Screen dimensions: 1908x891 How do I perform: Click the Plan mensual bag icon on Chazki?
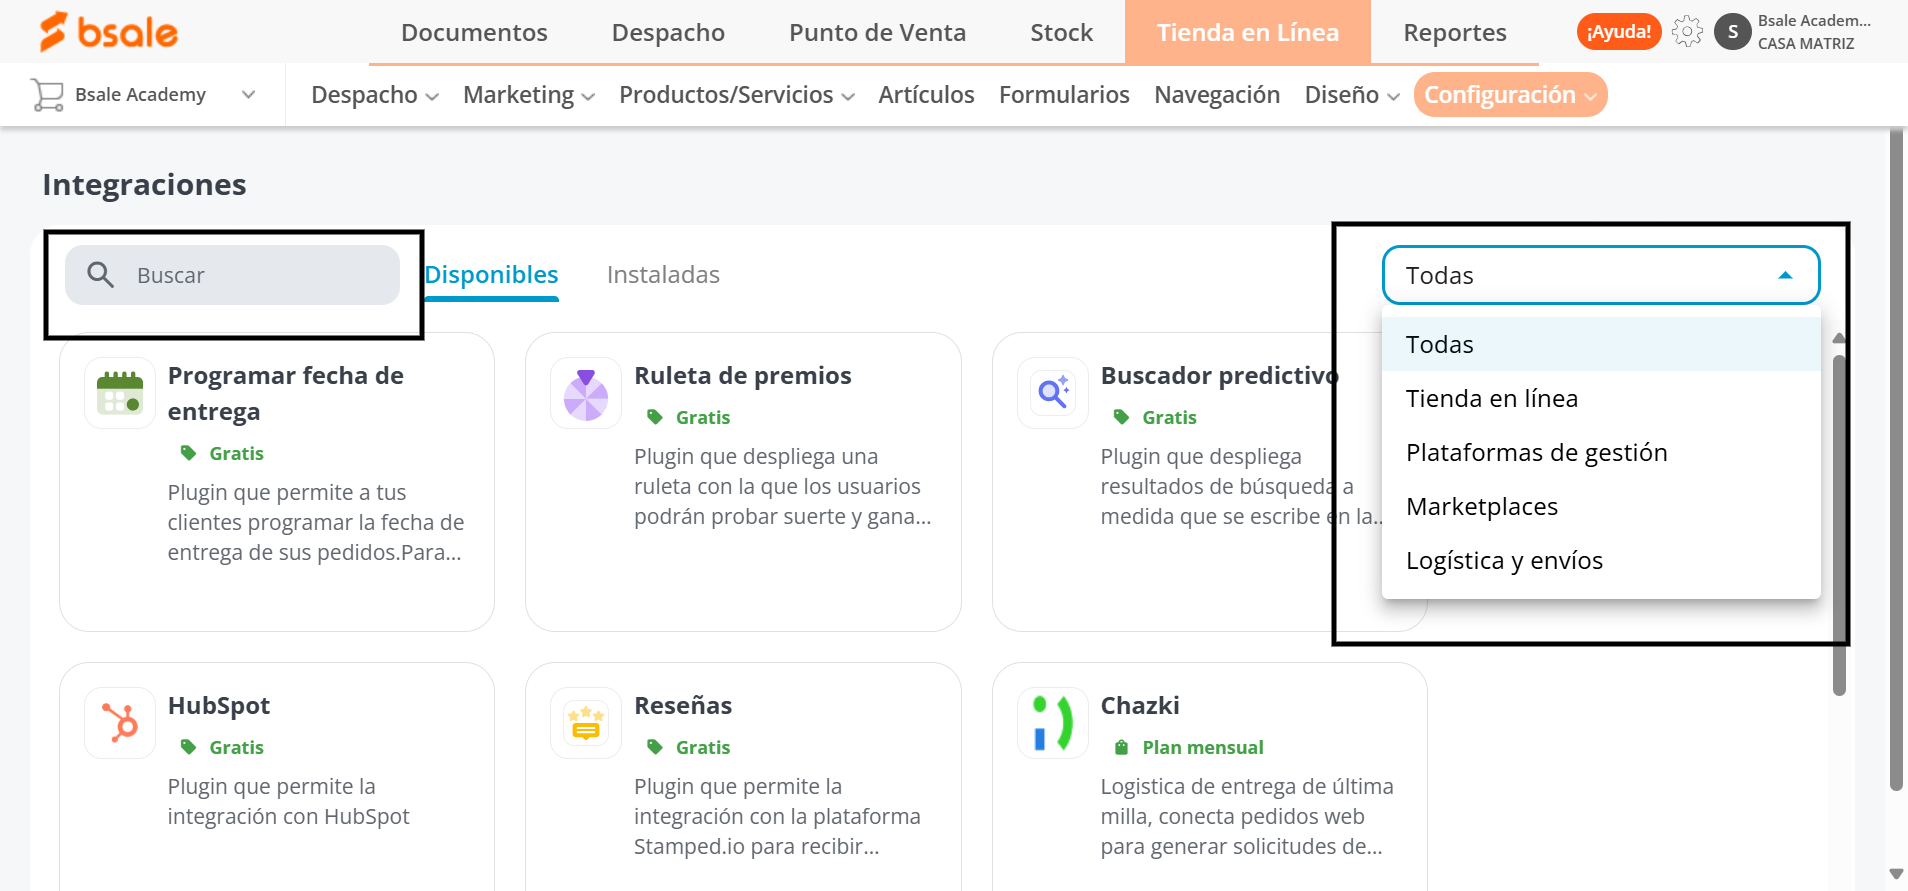[1121, 747]
